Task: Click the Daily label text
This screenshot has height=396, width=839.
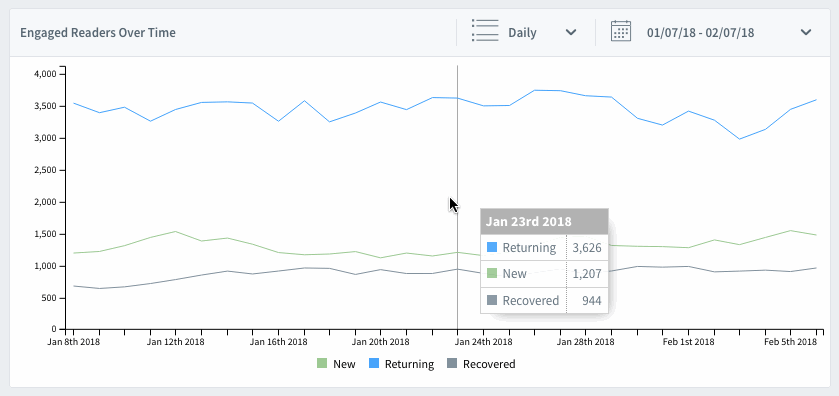Action: 522,33
